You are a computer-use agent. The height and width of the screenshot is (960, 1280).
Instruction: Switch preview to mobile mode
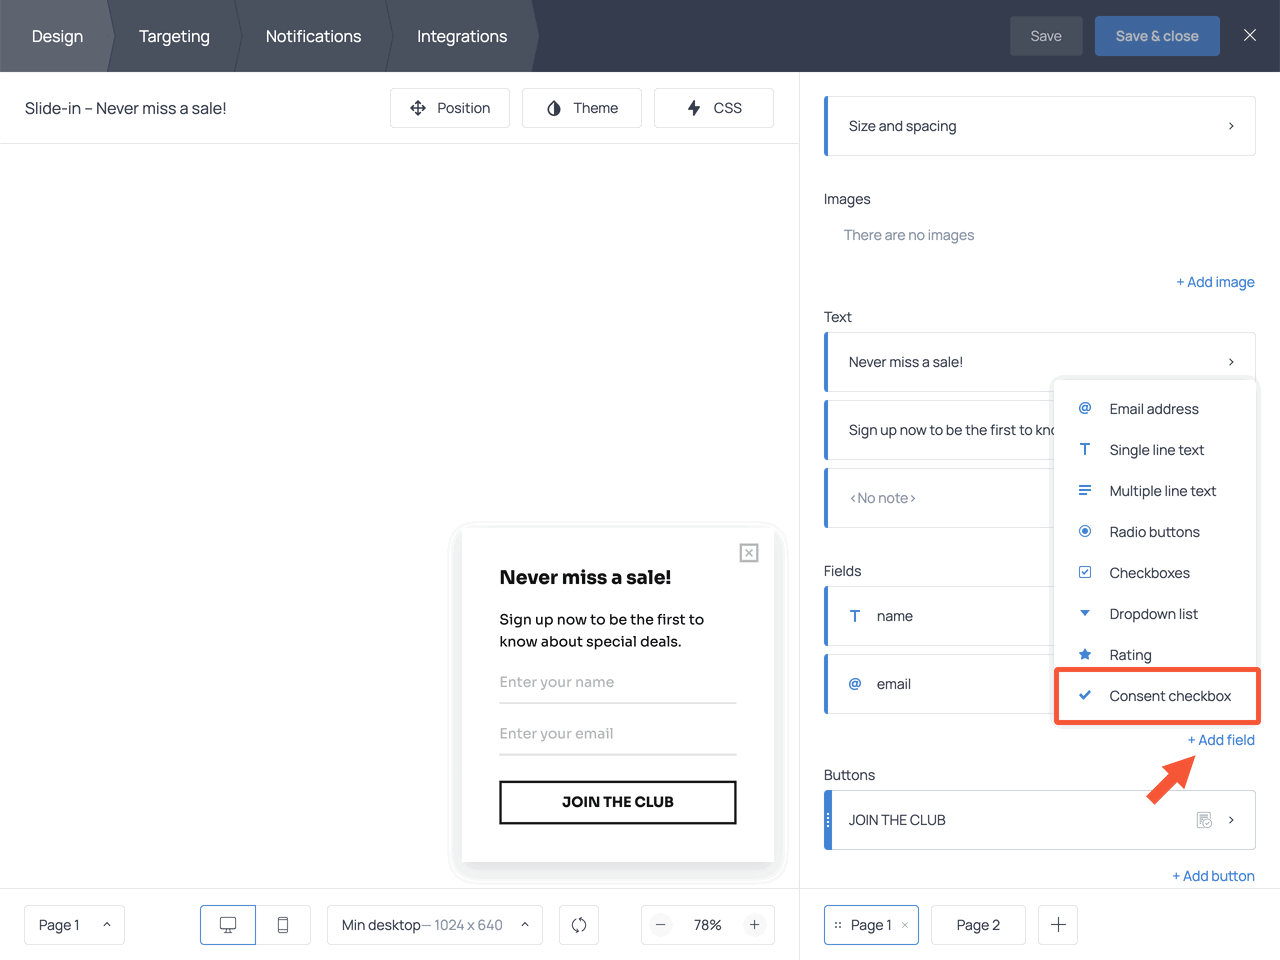[x=283, y=925]
